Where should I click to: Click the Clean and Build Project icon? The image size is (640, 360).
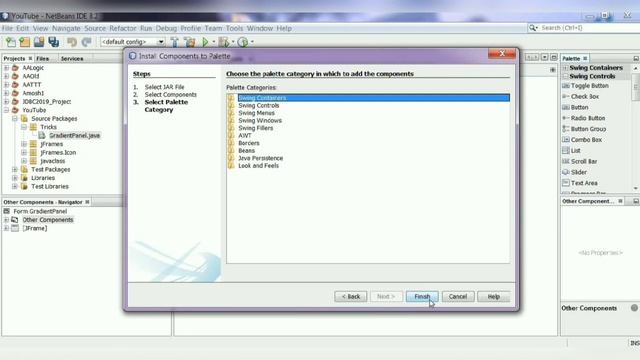tap(189, 42)
